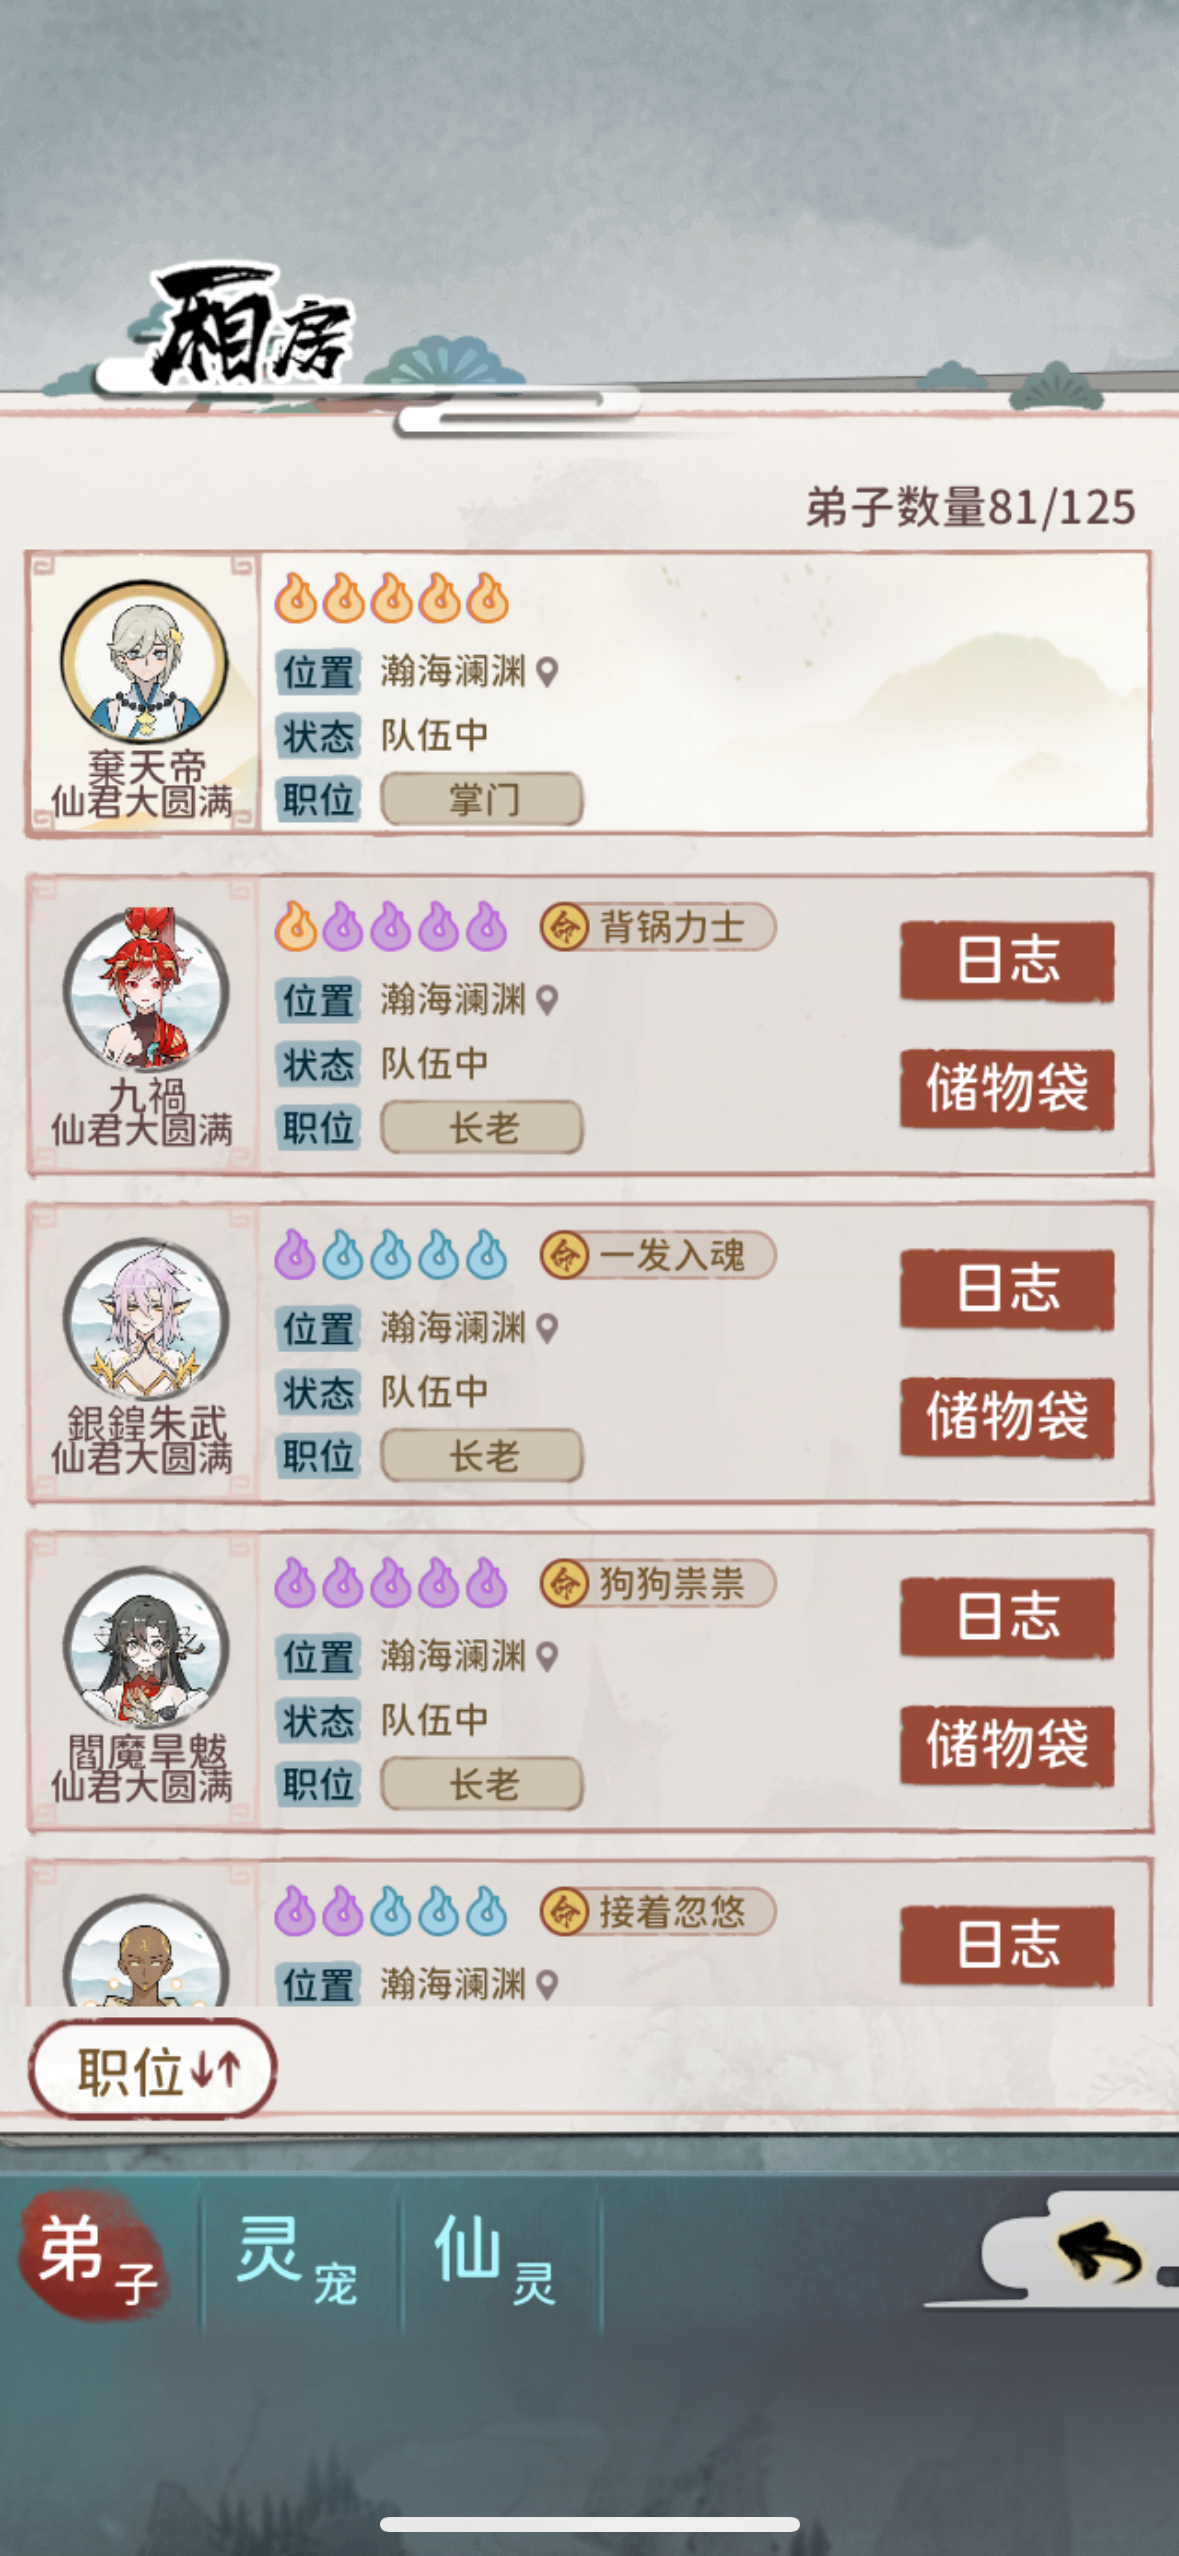Open 长老 position selector for 閻魔旱魃
1179x2556 pixels.
(482, 1784)
